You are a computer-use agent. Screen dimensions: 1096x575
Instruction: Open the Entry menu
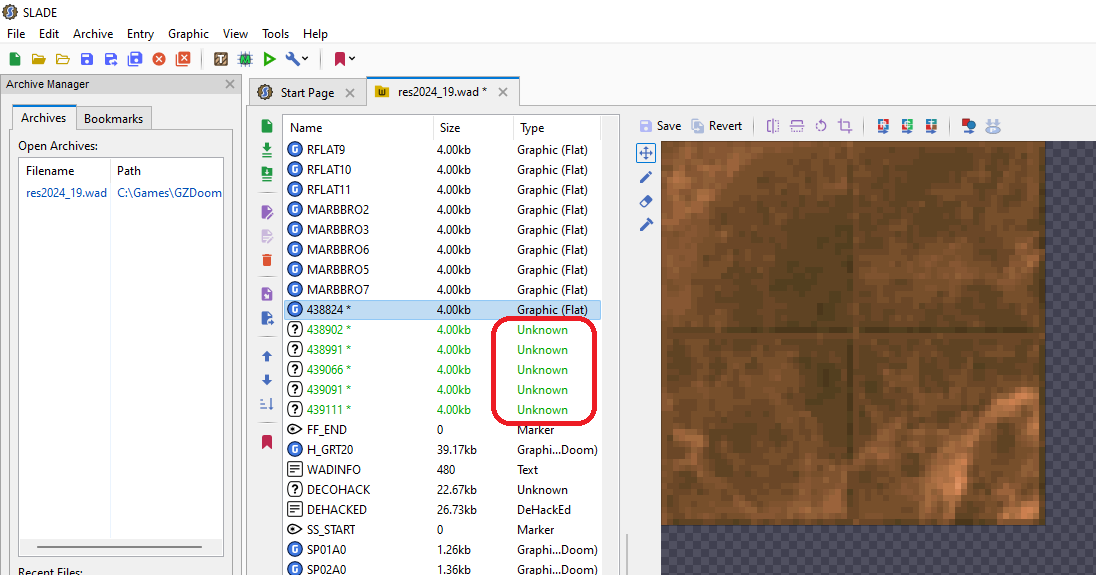coord(140,34)
